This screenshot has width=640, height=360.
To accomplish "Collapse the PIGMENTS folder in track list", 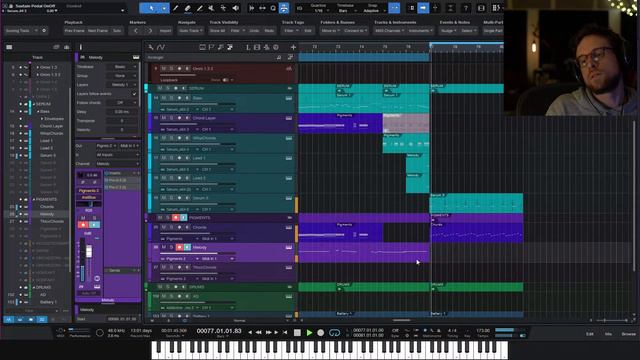I will (x=34, y=199).
